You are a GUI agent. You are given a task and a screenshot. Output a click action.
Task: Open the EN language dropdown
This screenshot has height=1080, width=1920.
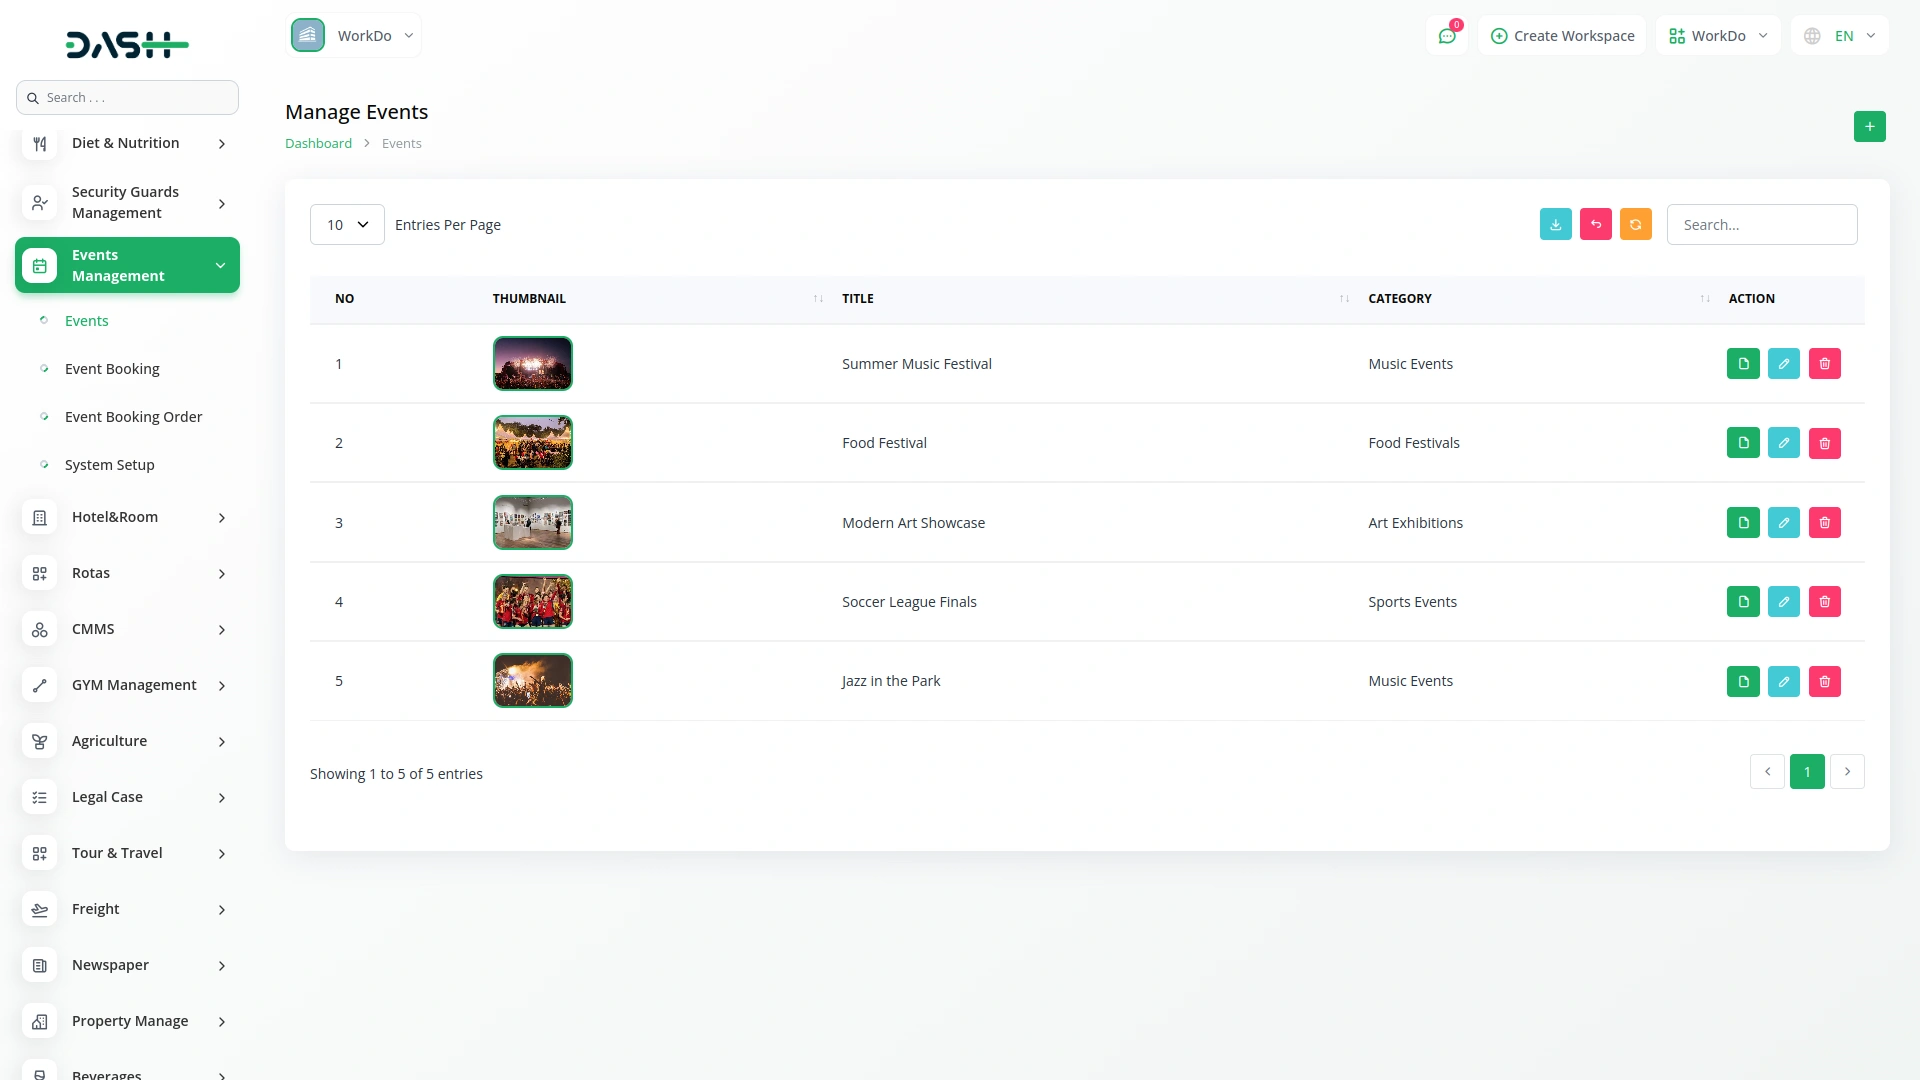(1841, 36)
